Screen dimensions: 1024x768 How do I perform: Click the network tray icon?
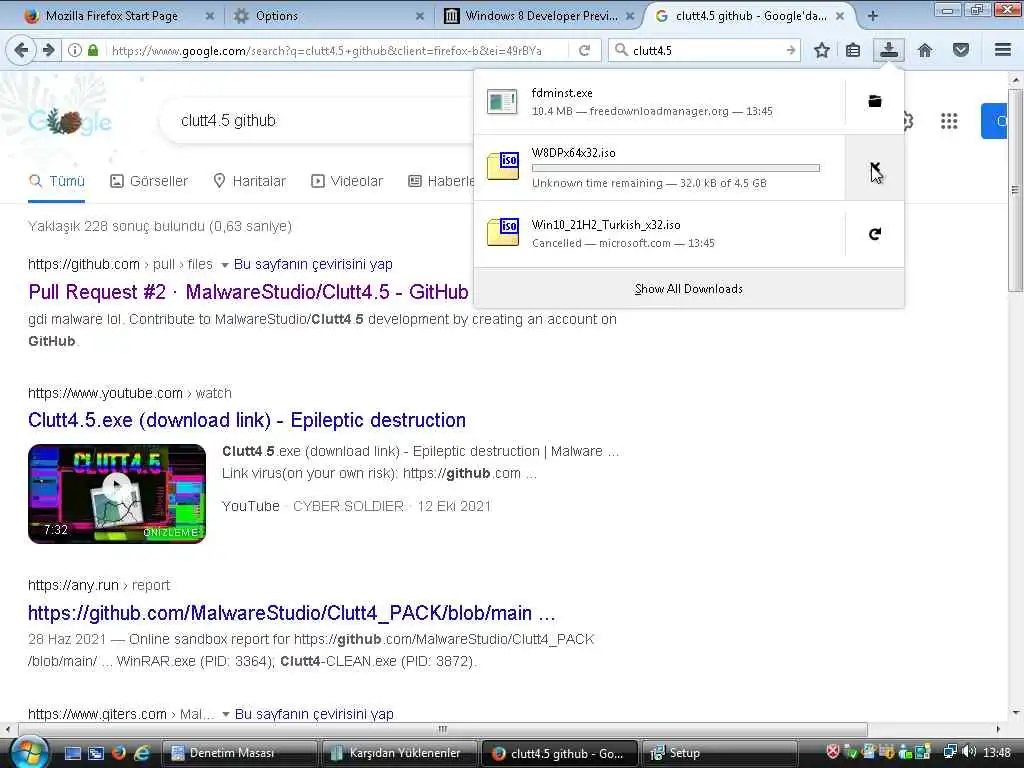coord(950,753)
